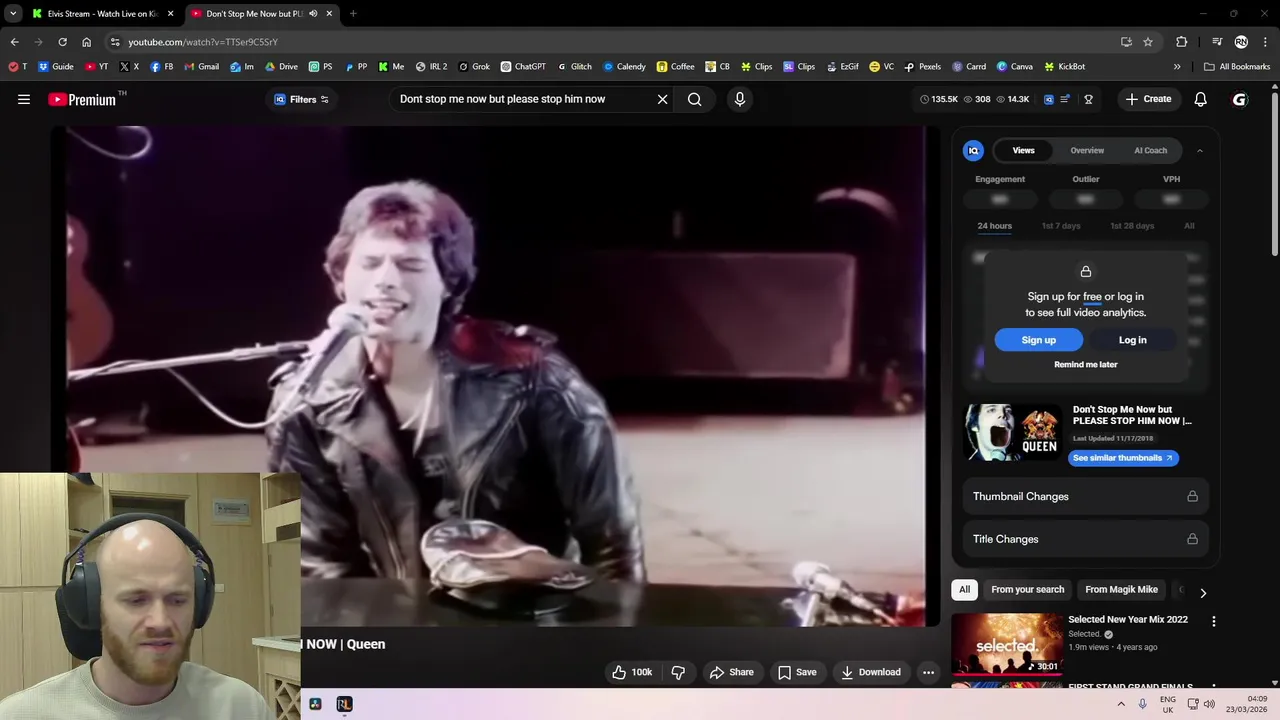The width and height of the screenshot is (1280, 720).
Task: Install app icon in address bar
Action: pyautogui.click(x=1126, y=42)
